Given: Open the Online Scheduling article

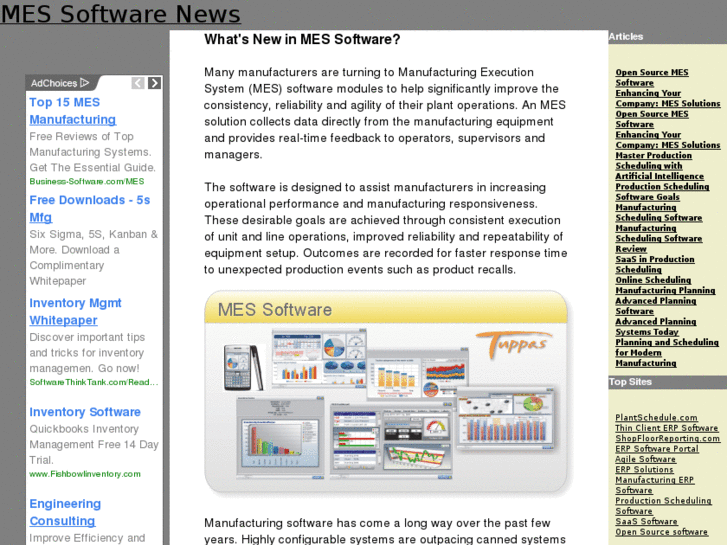Looking at the screenshot, I should point(653,280).
